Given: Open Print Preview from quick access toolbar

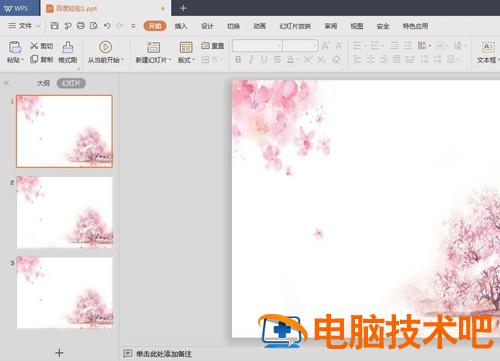Looking at the screenshot, I should pos(94,26).
